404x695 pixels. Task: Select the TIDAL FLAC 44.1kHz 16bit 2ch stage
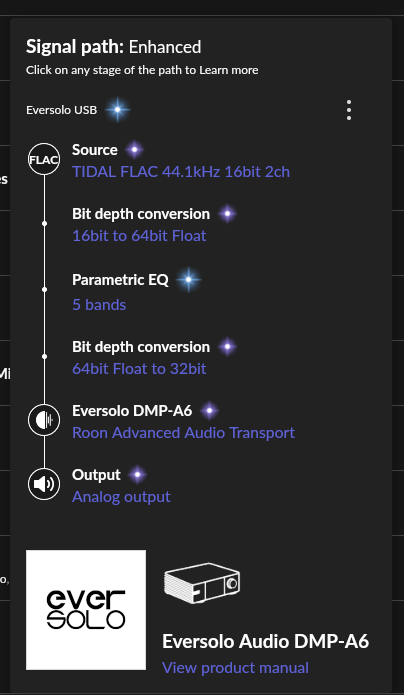point(181,172)
